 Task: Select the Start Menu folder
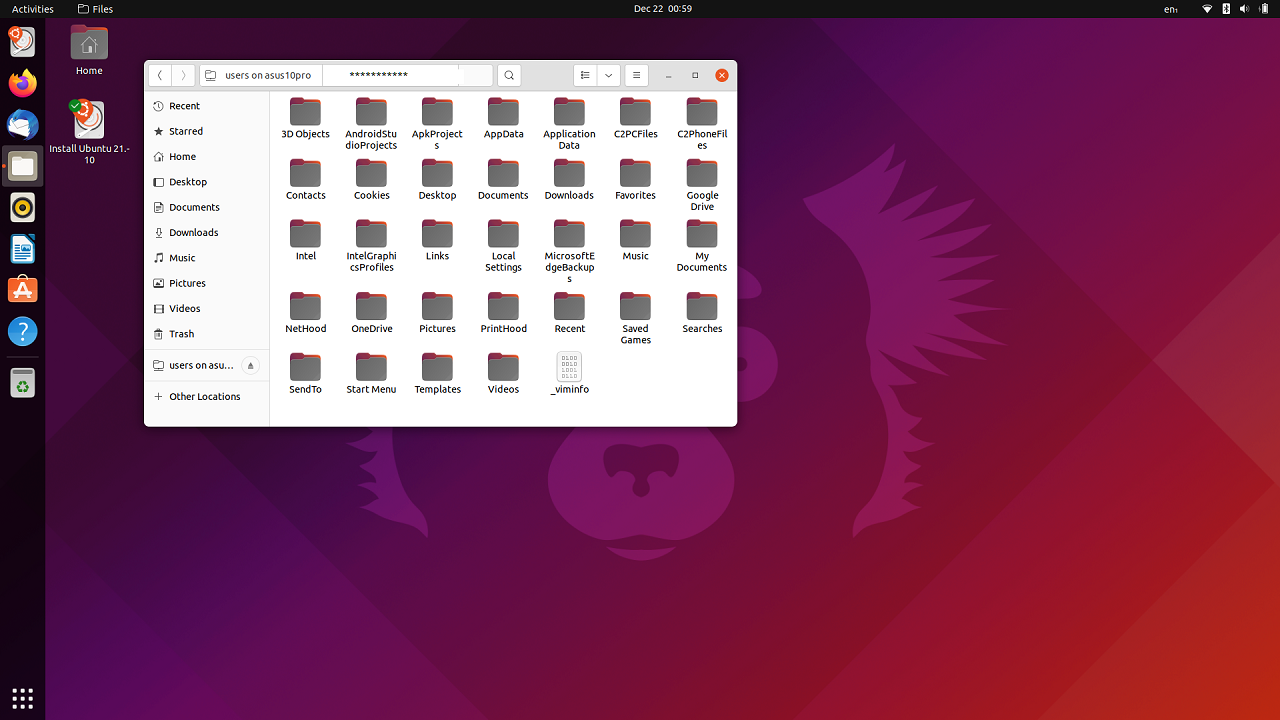tap(371, 374)
